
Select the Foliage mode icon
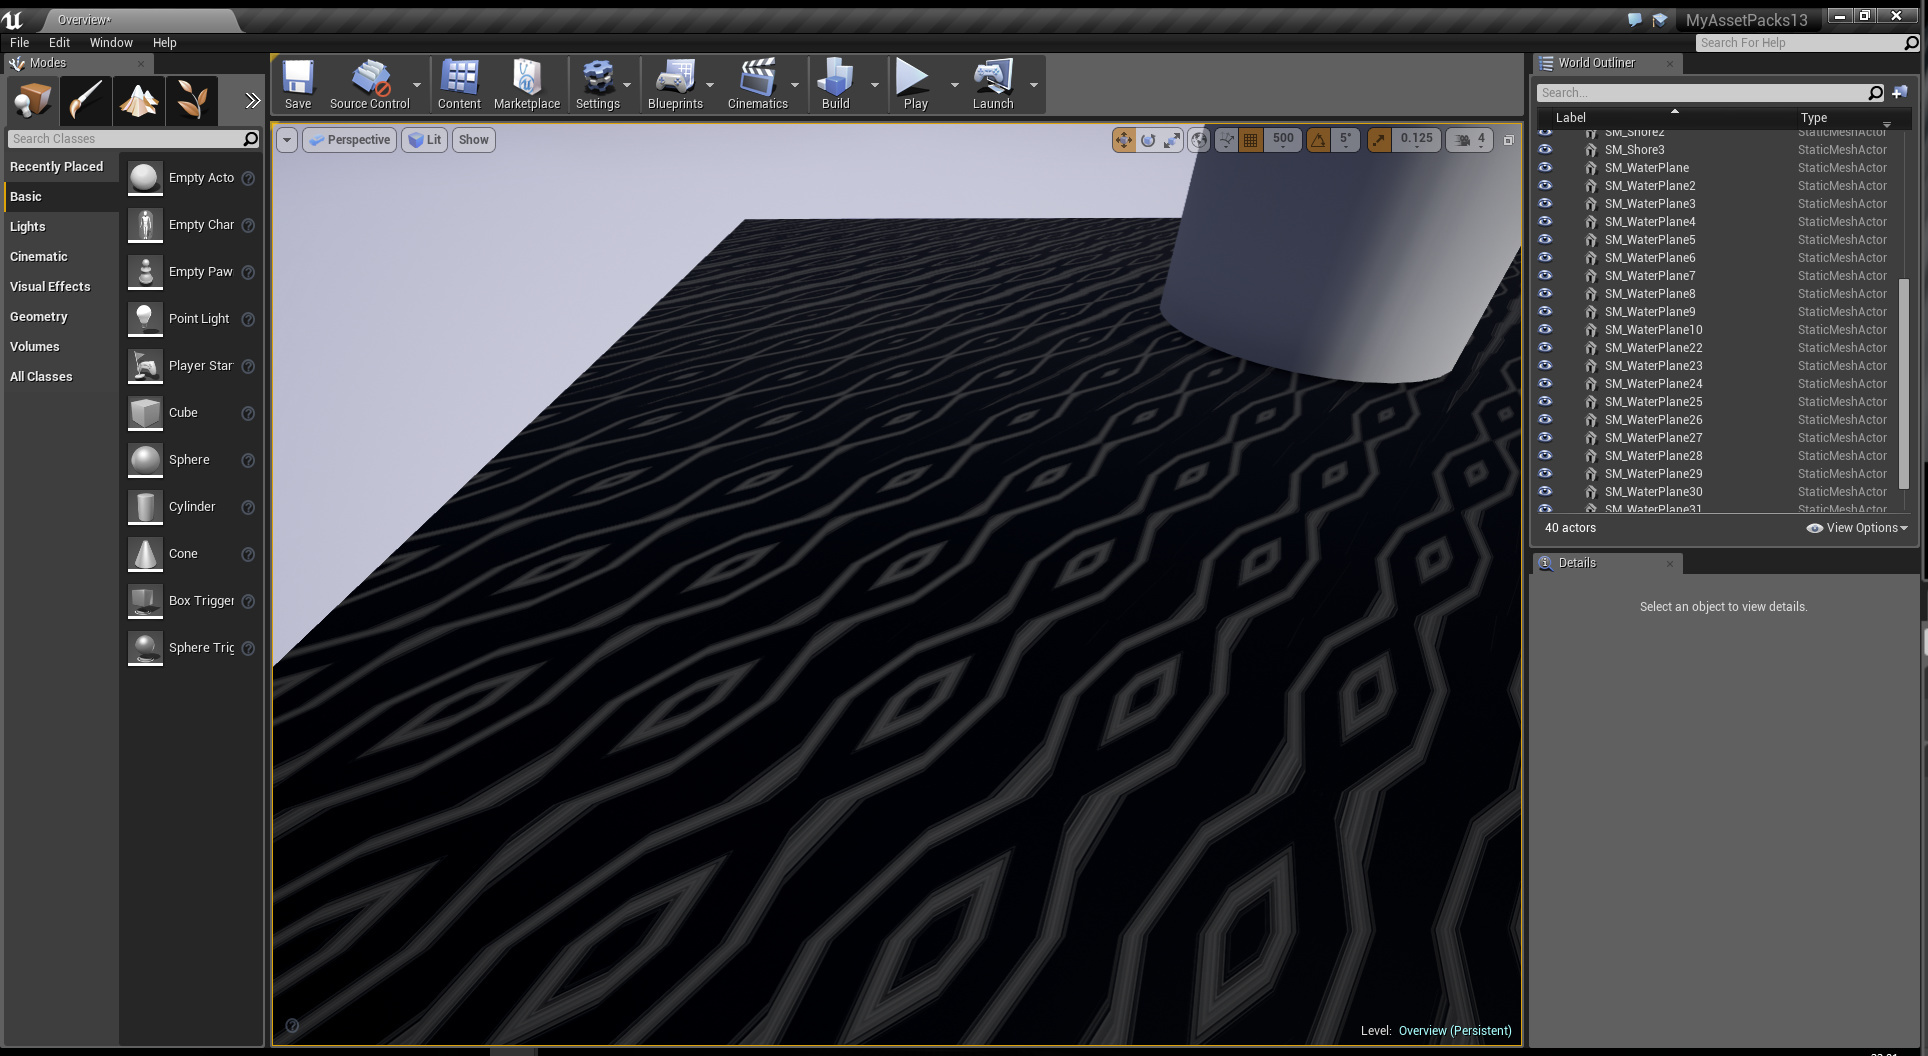tap(192, 100)
